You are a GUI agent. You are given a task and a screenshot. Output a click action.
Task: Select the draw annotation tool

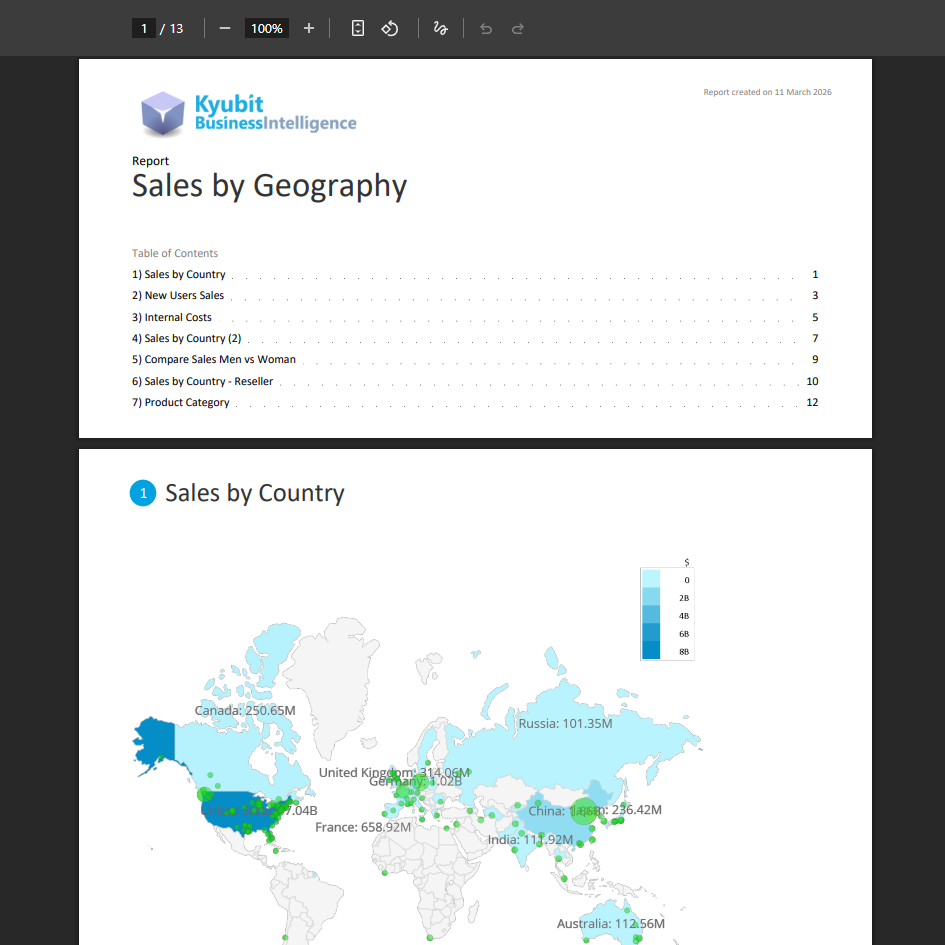pyautogui.click(x=440, y=28)
